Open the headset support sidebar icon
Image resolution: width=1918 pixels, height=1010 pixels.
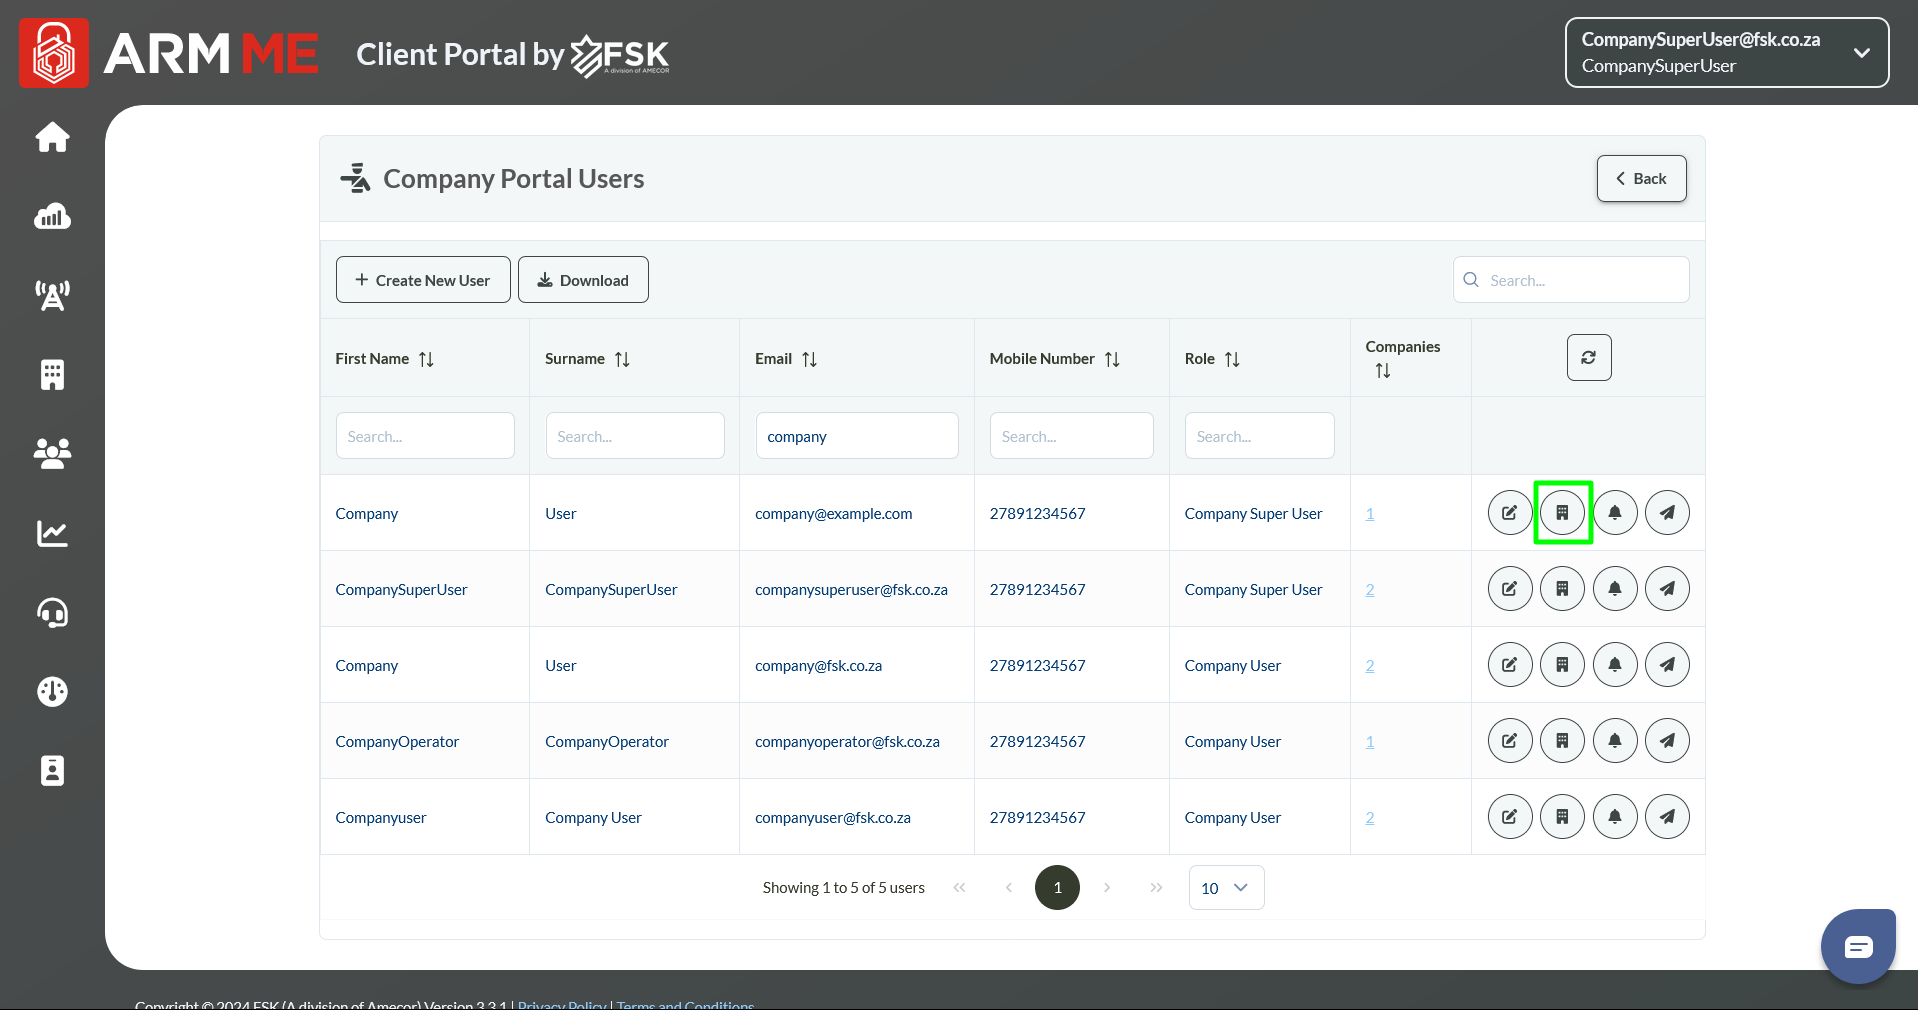tap(52, 612)
